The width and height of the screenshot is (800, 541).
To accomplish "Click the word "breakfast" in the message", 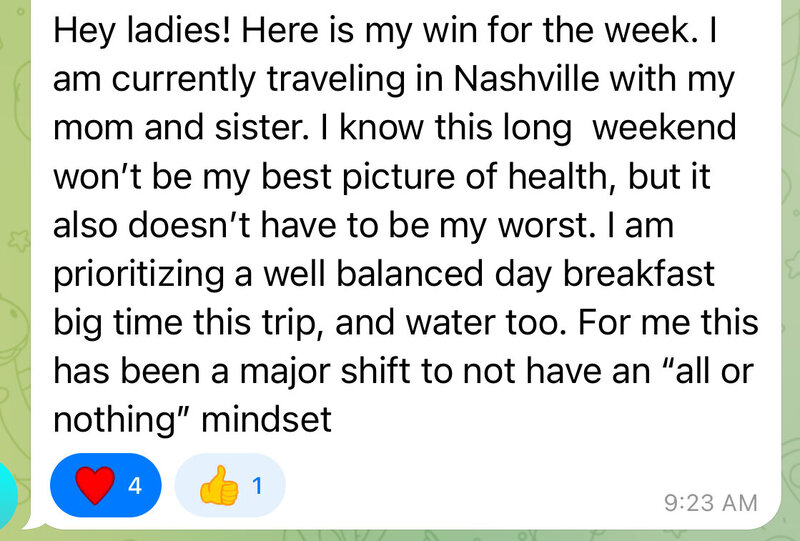I will pyautogui.click(x=638, y=274).
